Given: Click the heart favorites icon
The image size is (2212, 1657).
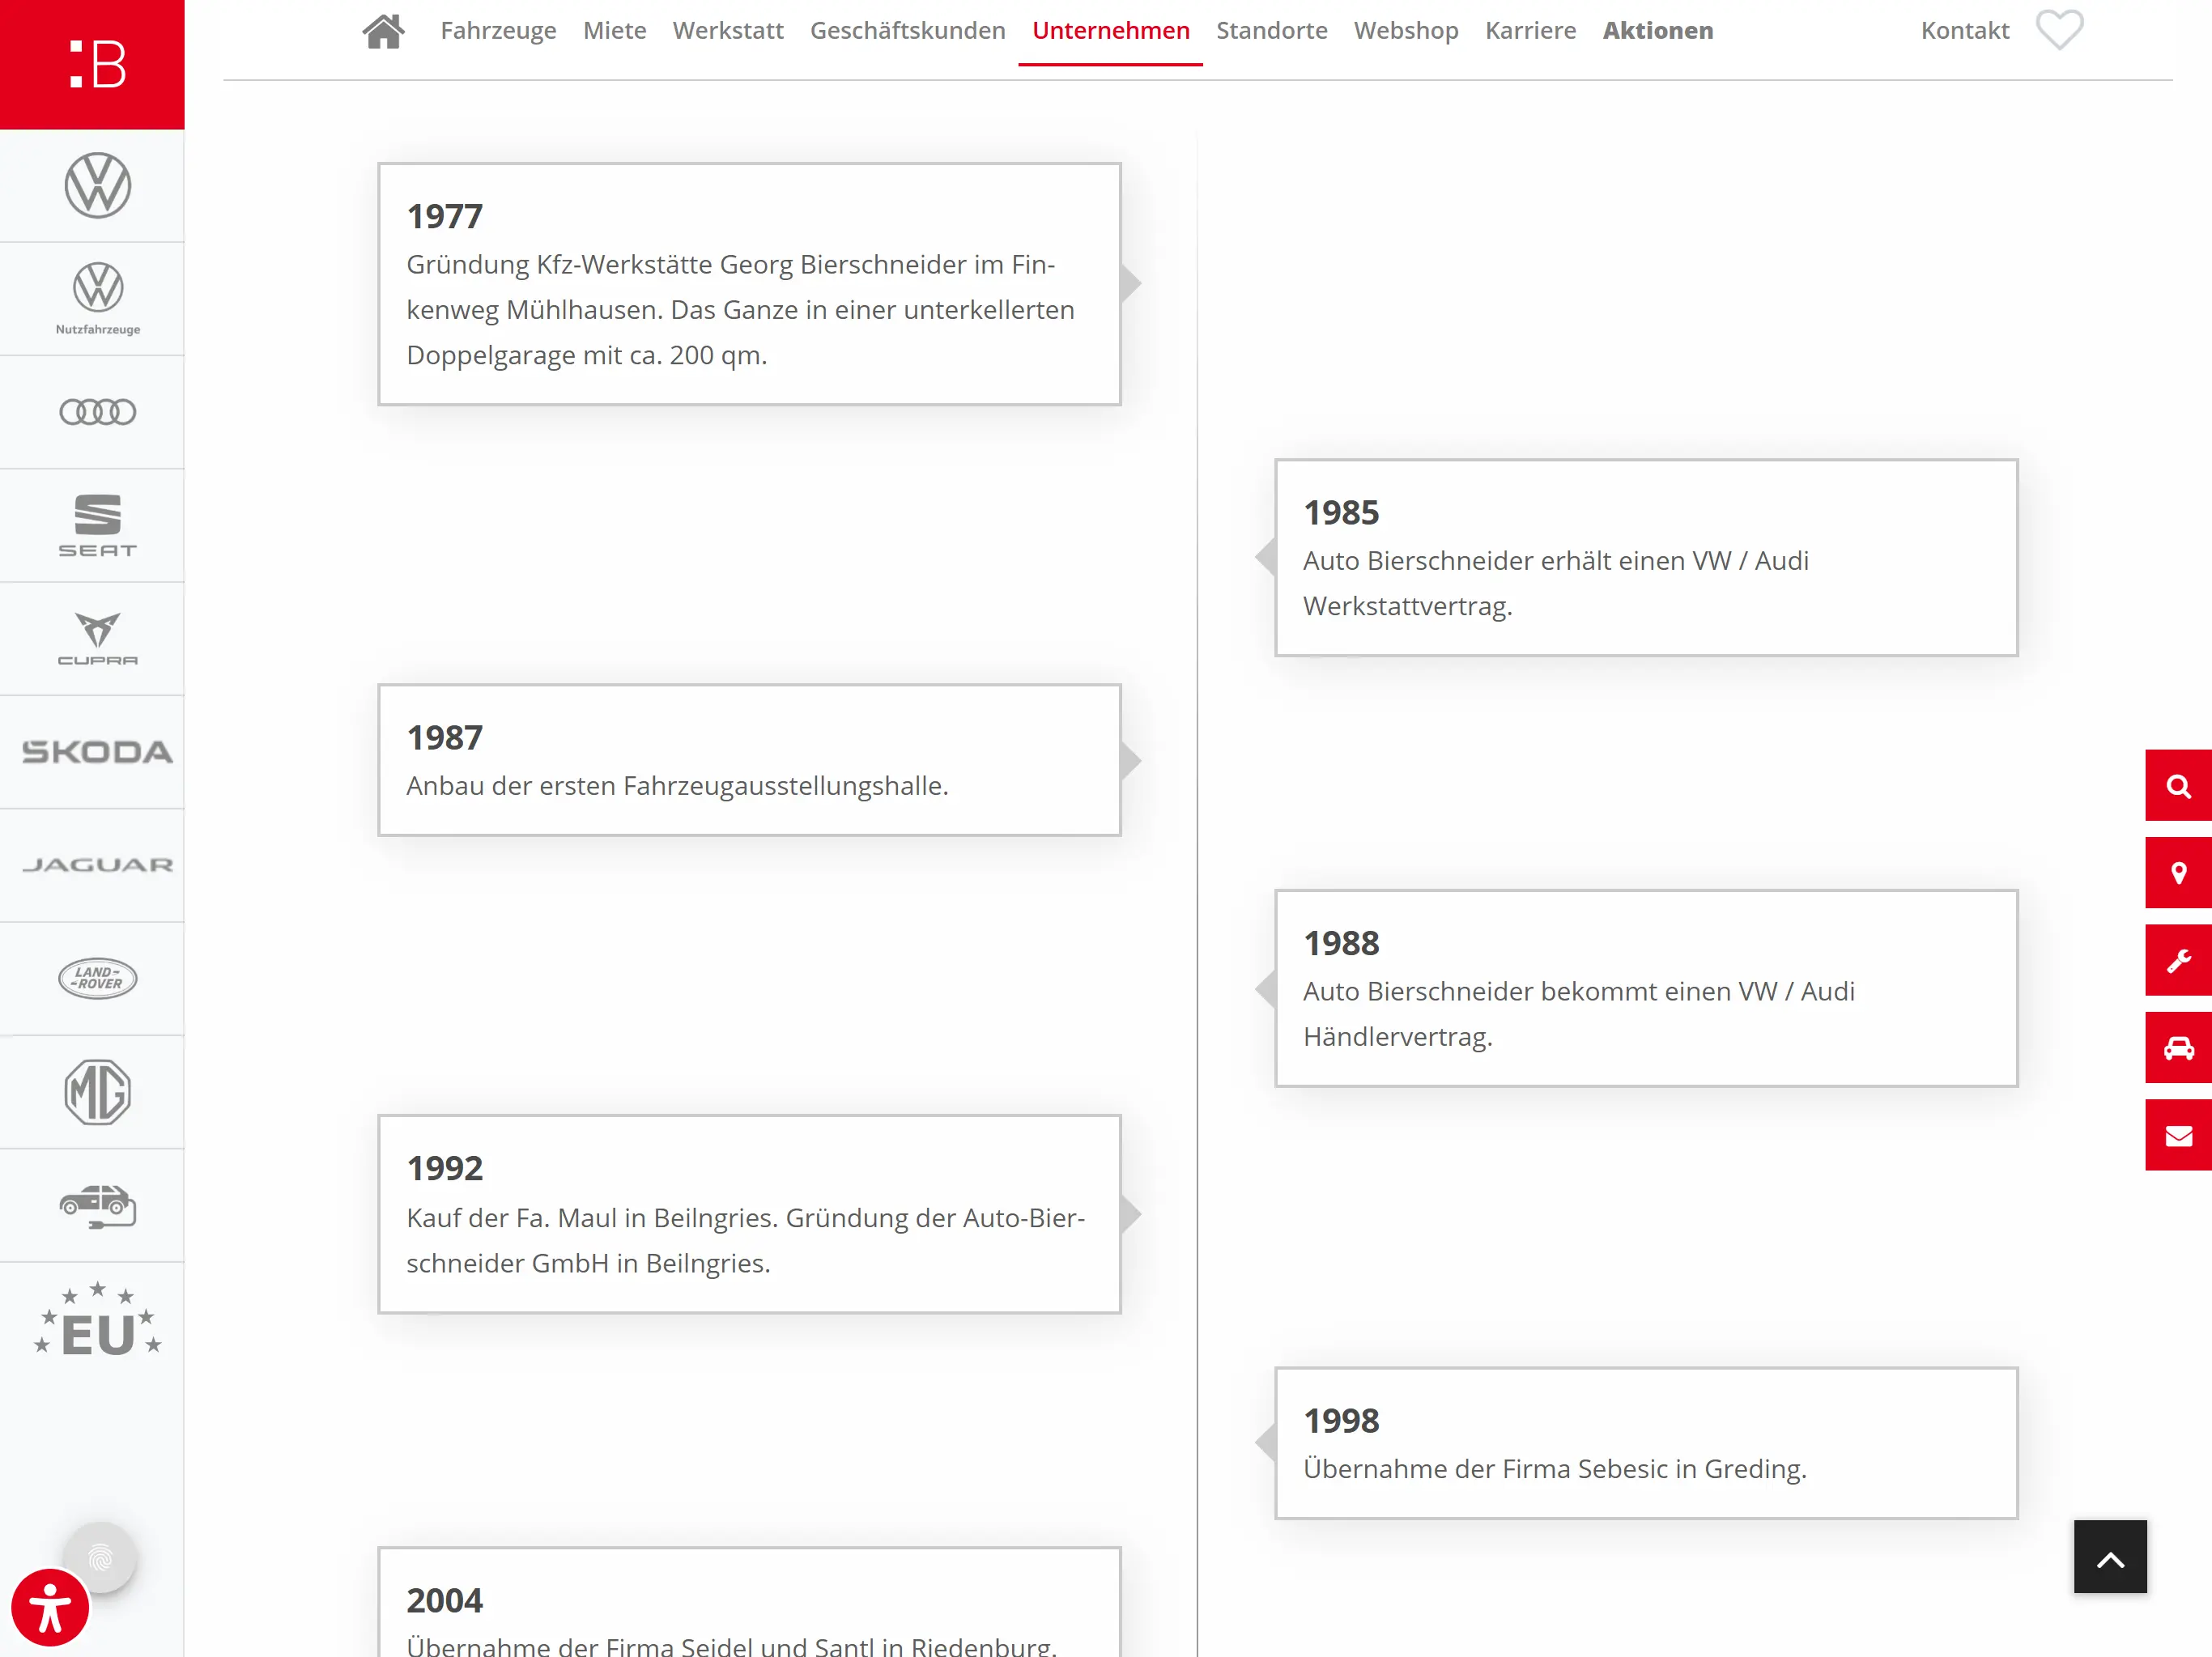Looking at the screenshot, I should [x=2060, y=29].
